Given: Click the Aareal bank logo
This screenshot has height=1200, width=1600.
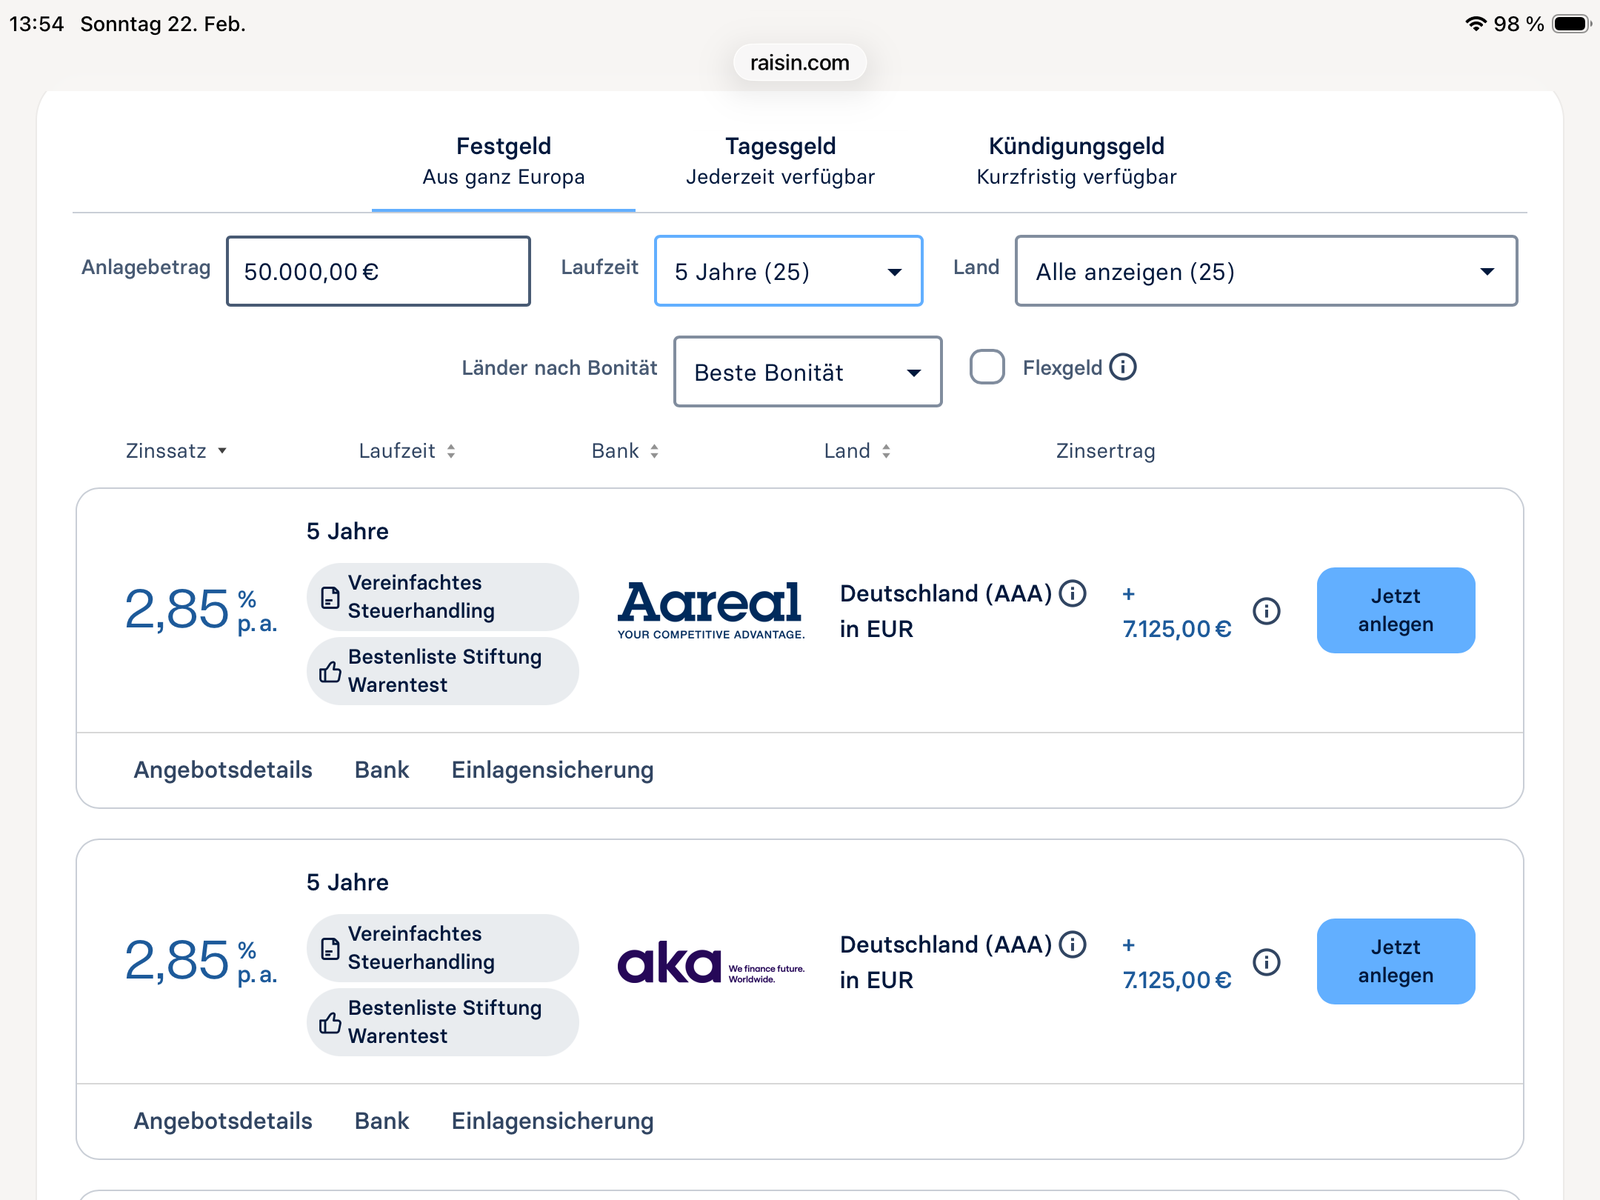Looking at the screenshot, I should click(x=710, y=609).
